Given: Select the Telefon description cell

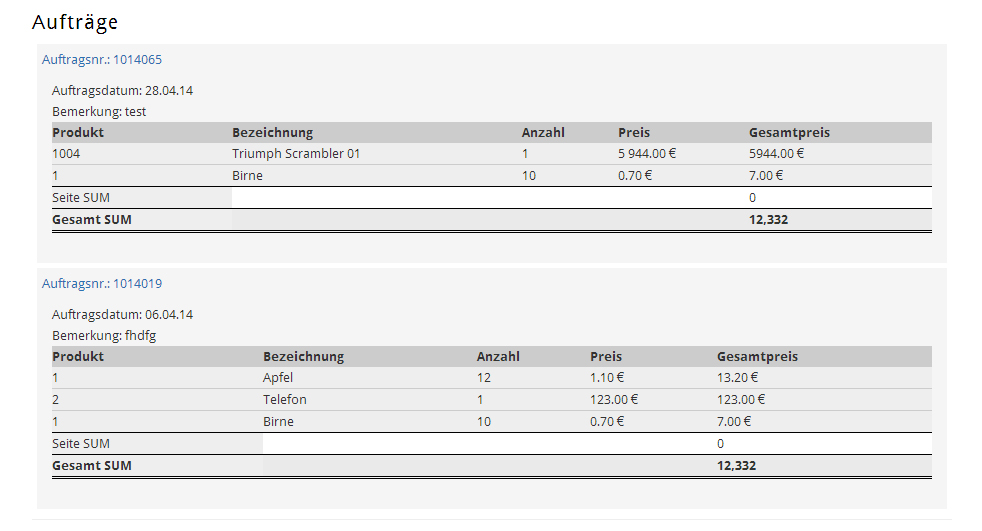Looking at the screenshot, I should pos(285,400).
